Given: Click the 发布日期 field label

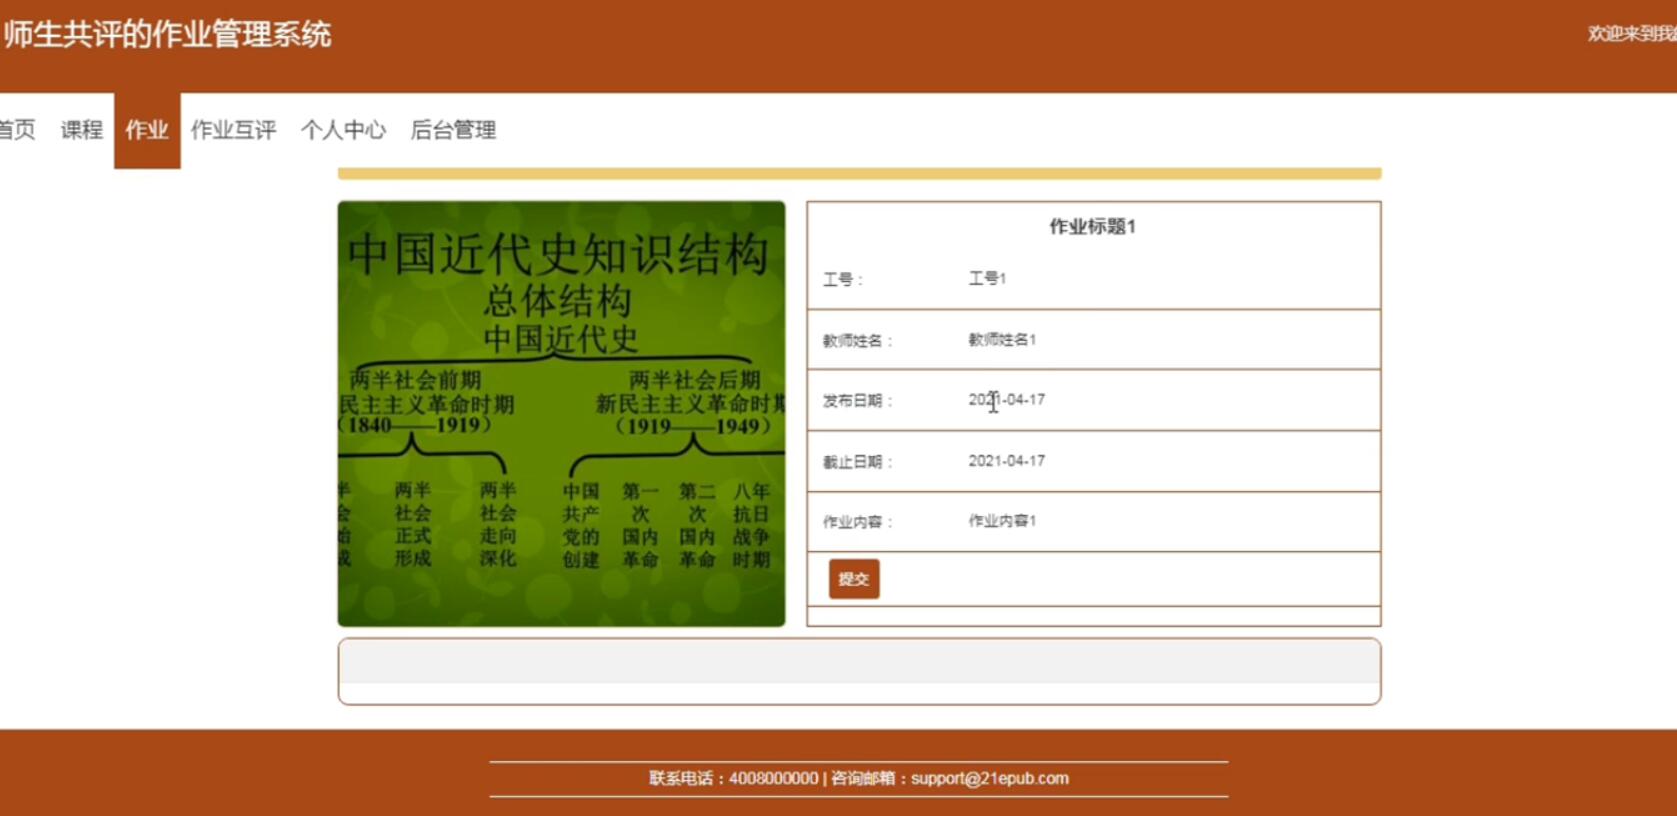Looking at the screenshot, I should point(857,401).
